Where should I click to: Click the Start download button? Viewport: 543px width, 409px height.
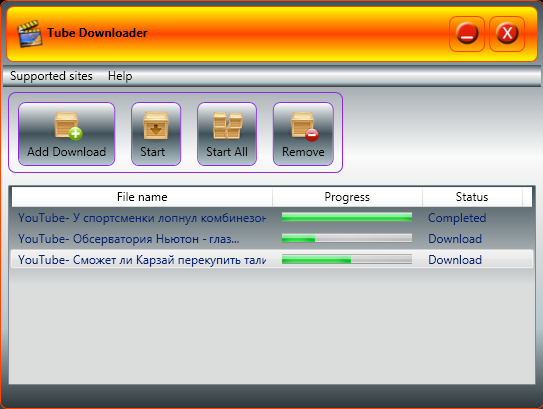pyautogui.click(x=156, y=134)
